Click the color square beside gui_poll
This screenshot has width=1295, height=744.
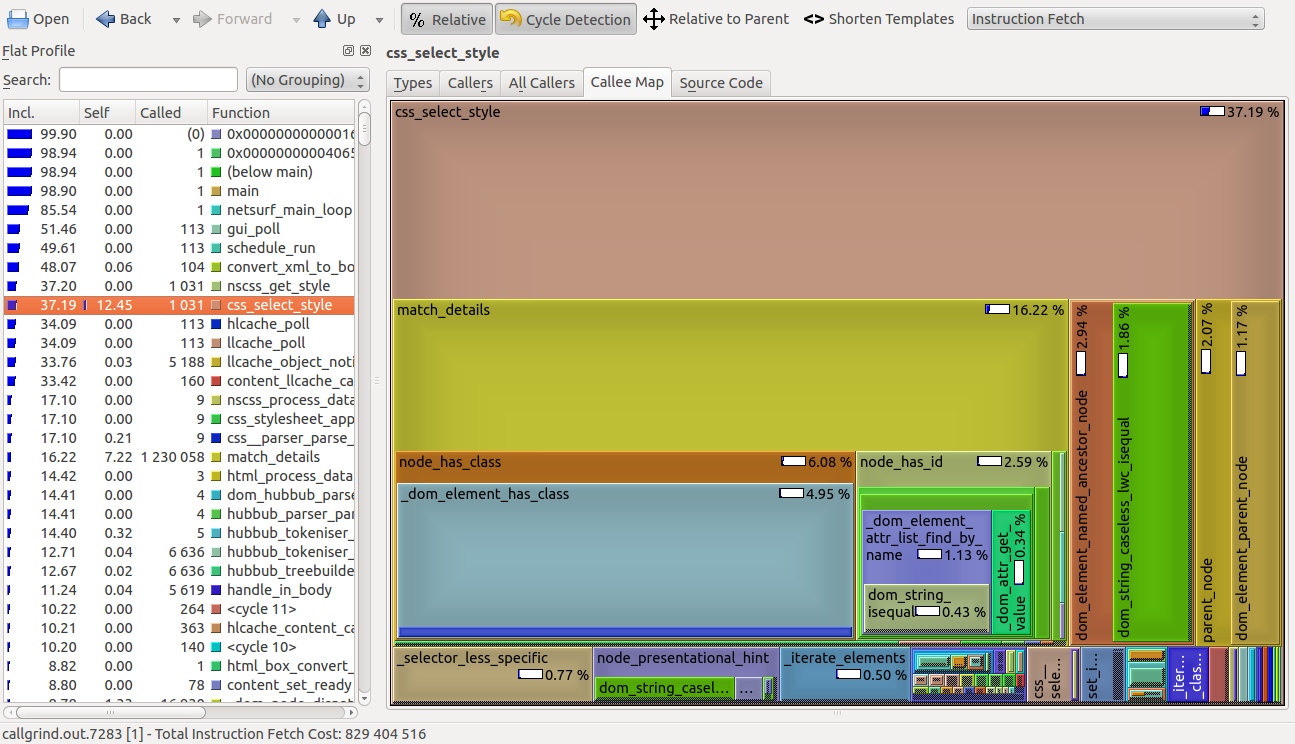point(216,229)
